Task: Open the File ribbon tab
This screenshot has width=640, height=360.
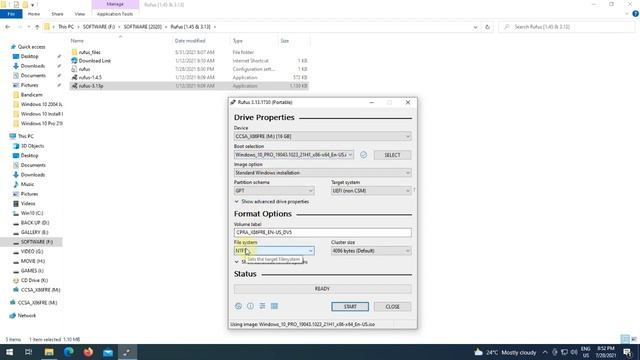Action: (x=11, y=14)
